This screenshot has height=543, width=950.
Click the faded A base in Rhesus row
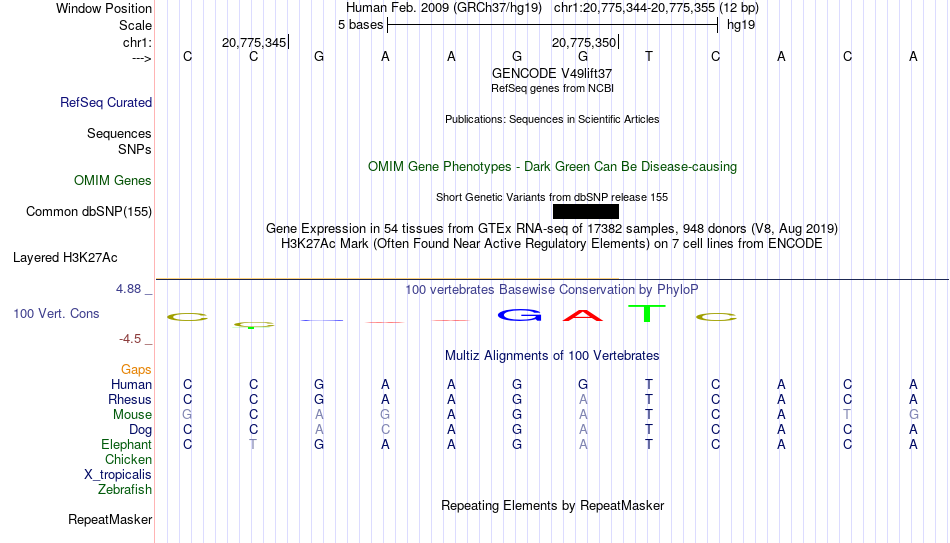[583, 399]
